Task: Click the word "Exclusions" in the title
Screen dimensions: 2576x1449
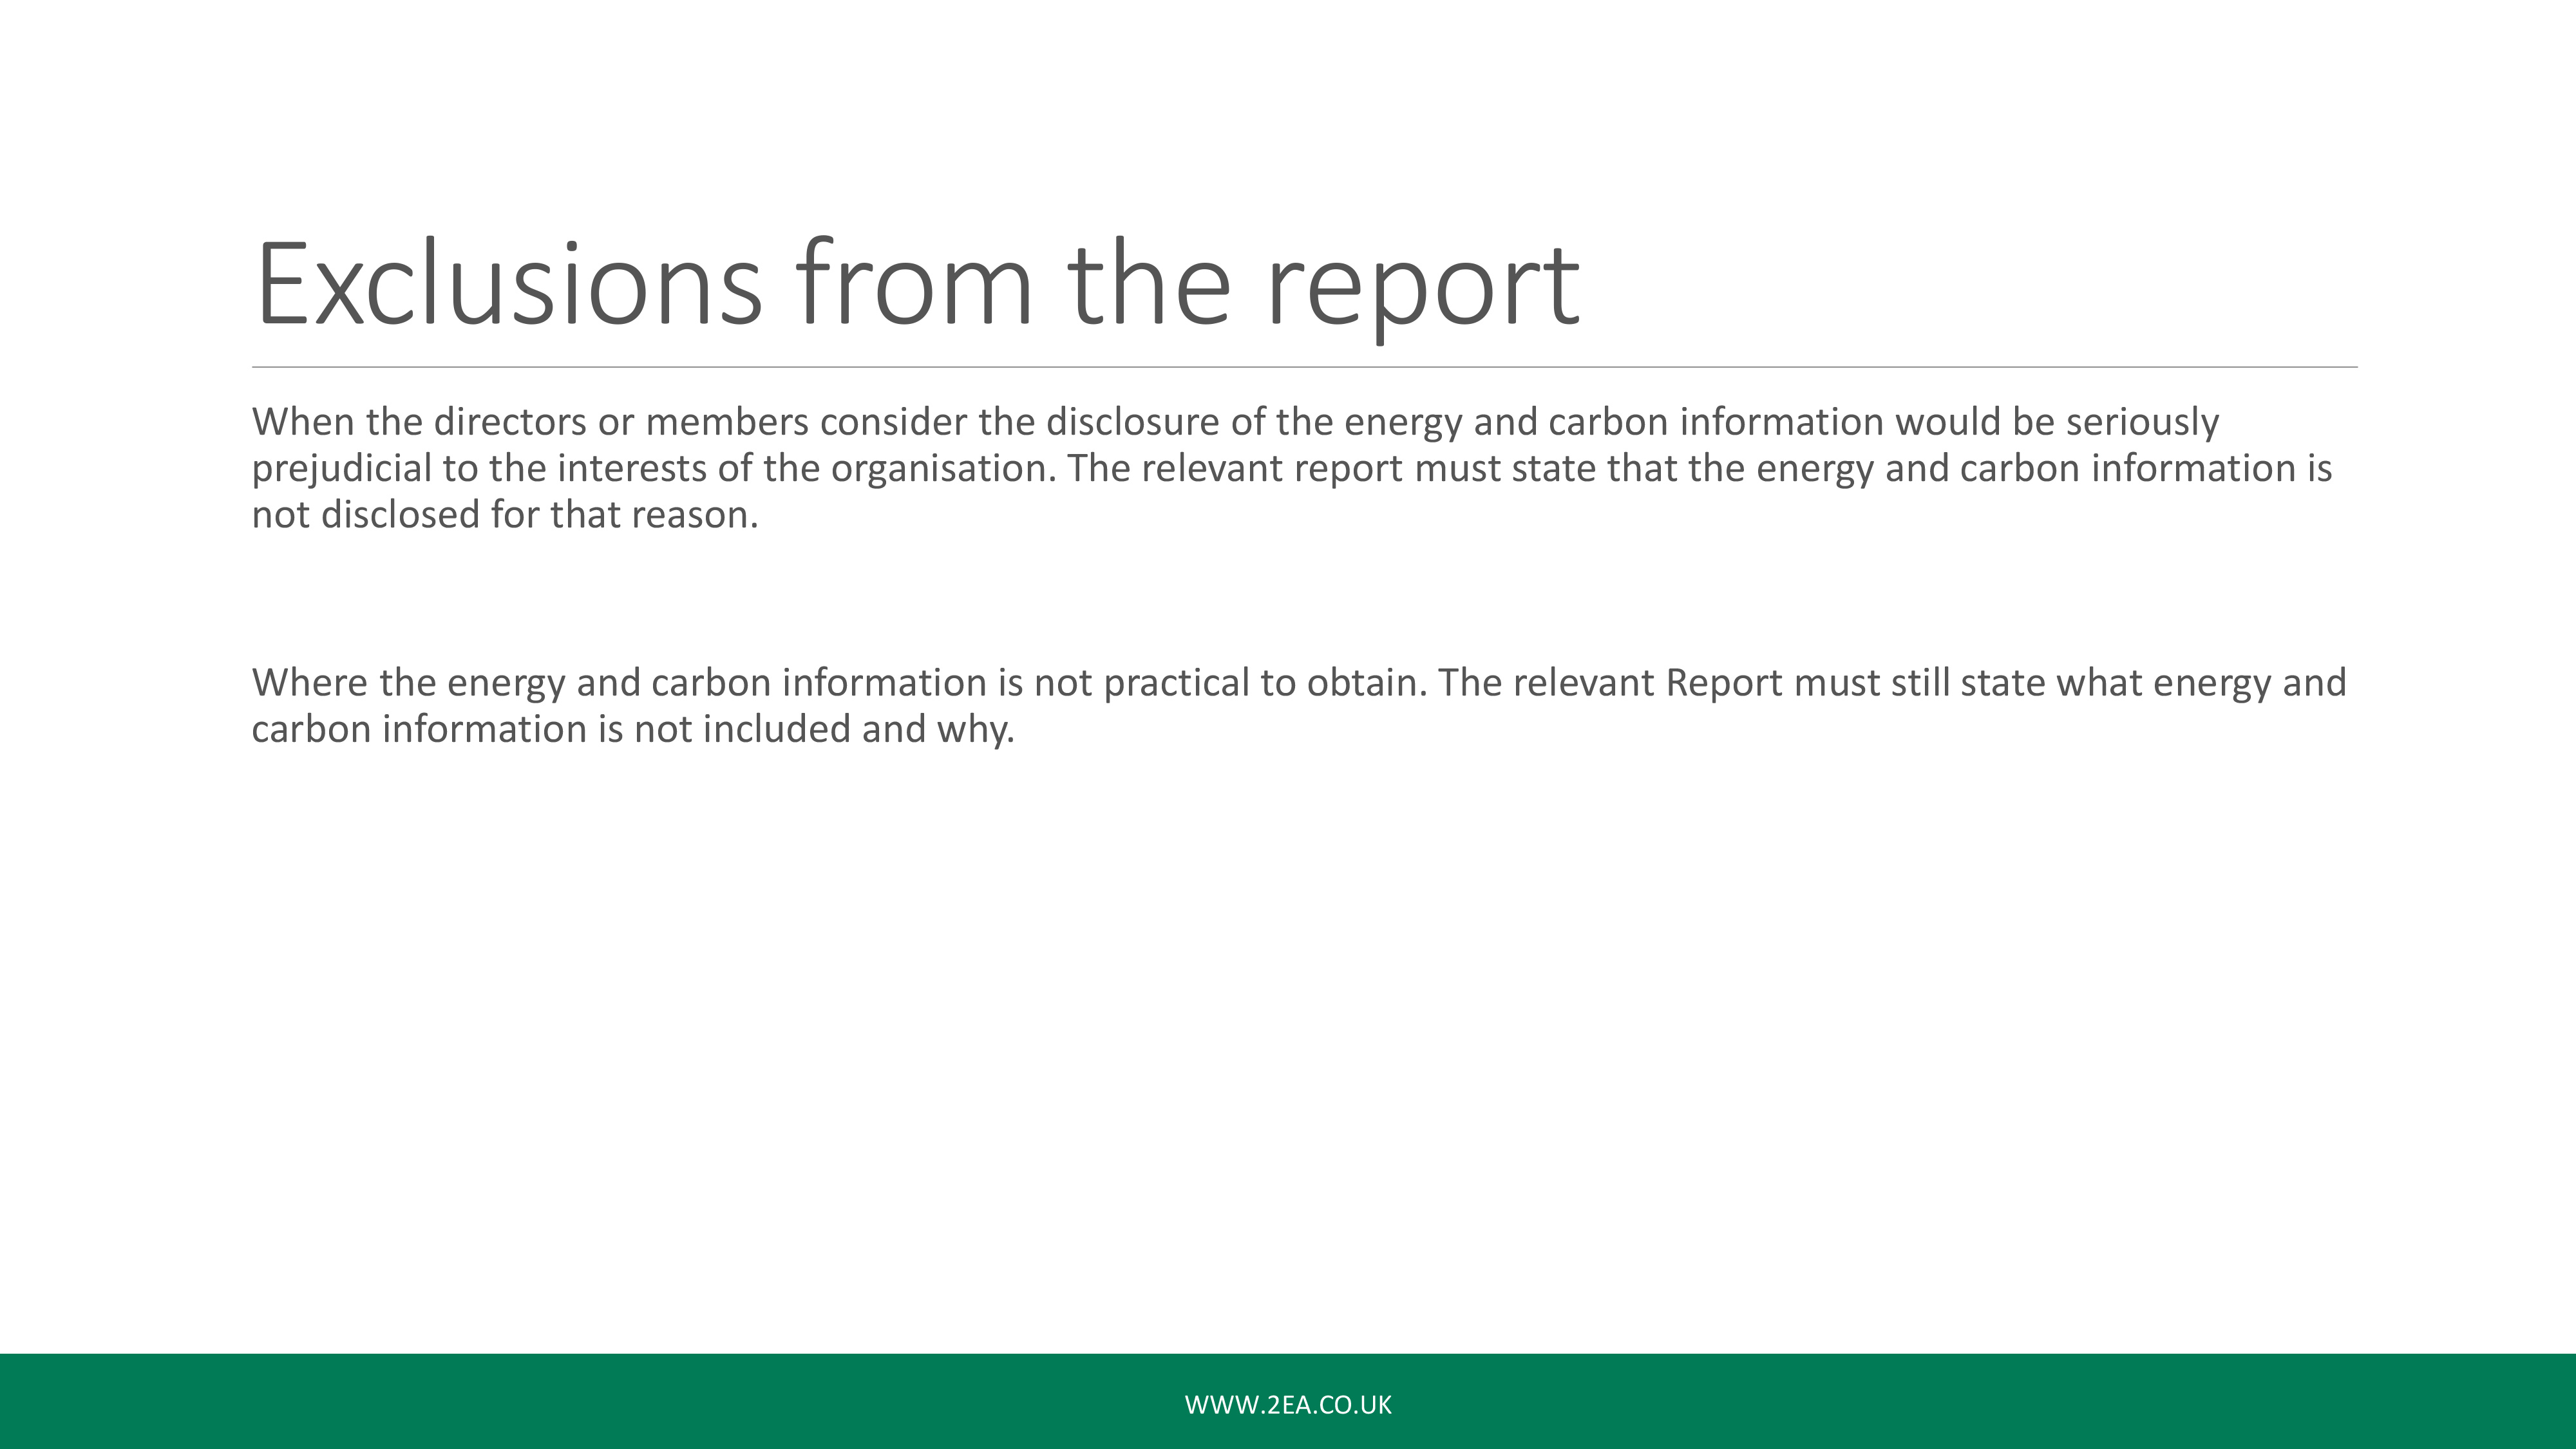Action: pos(509,283)
